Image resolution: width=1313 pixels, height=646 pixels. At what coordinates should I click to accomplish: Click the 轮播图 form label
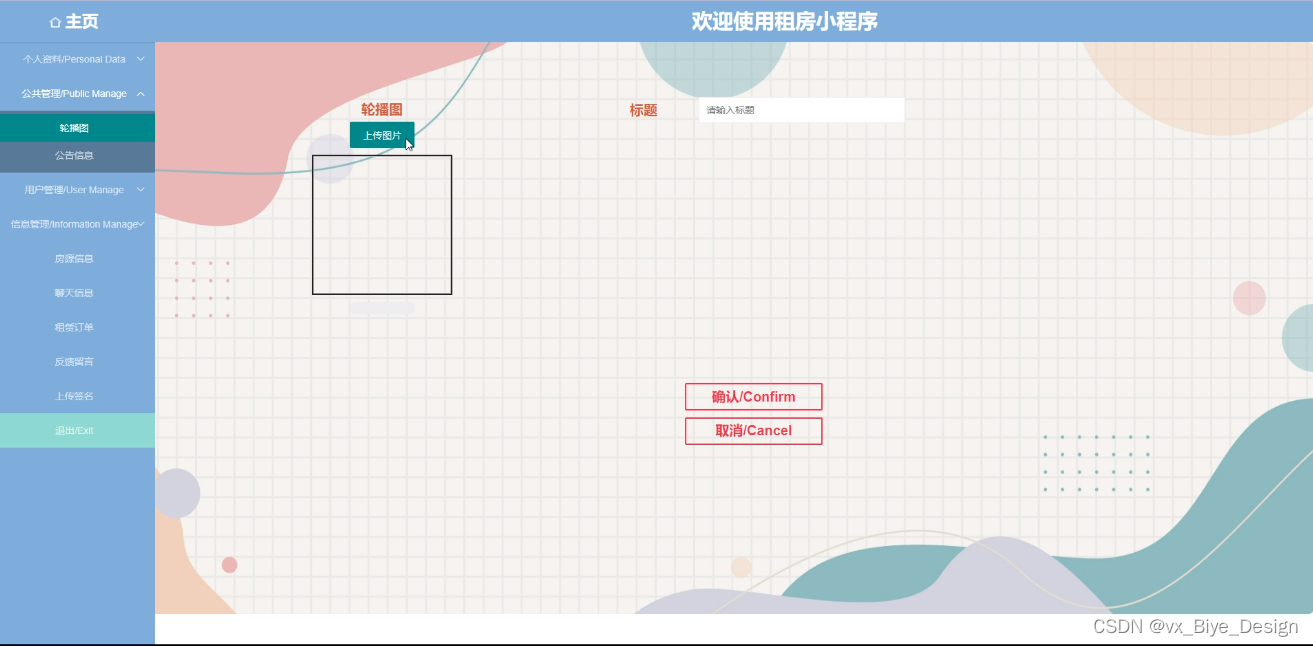[x=382, y=110]
